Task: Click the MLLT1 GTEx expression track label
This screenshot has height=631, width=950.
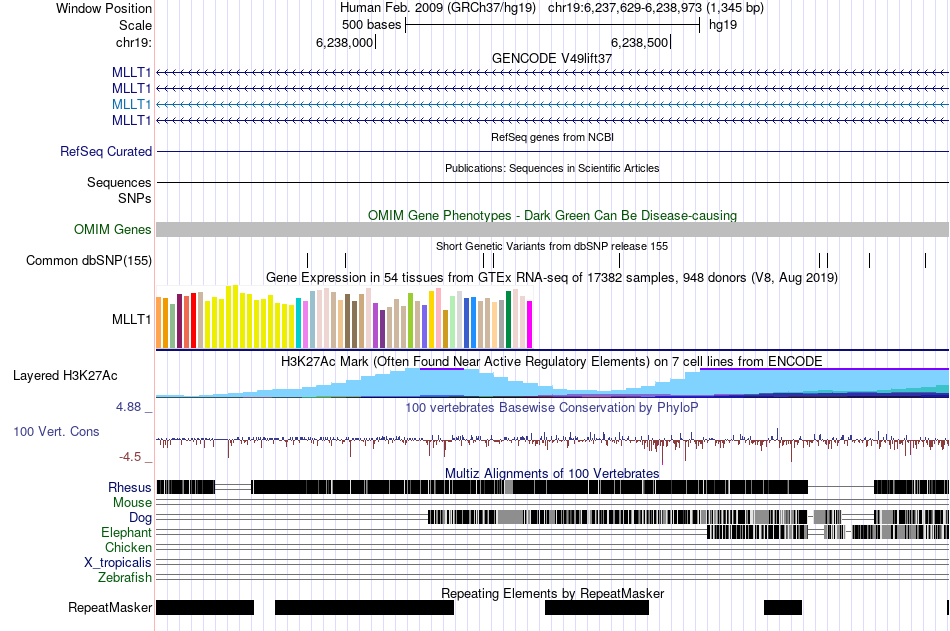Action: point(131,319)
